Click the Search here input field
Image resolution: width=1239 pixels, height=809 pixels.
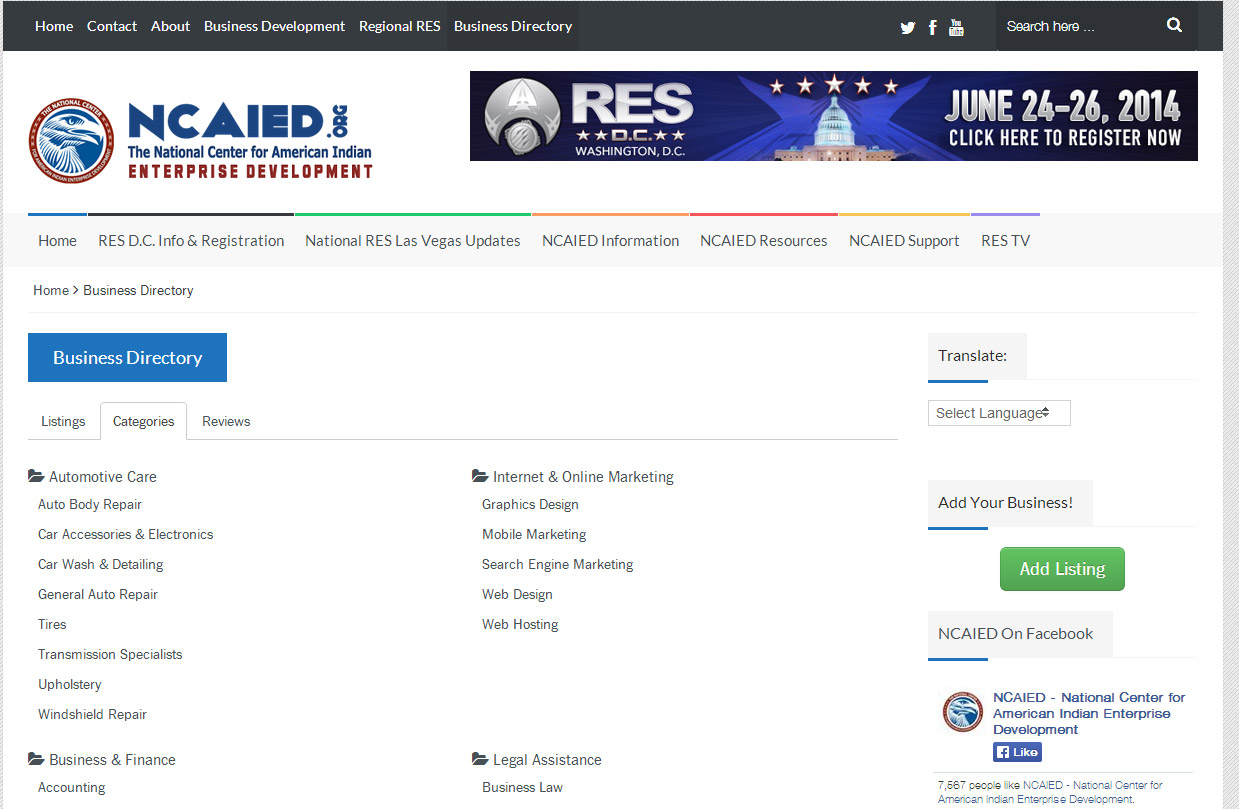point(1078,26)
